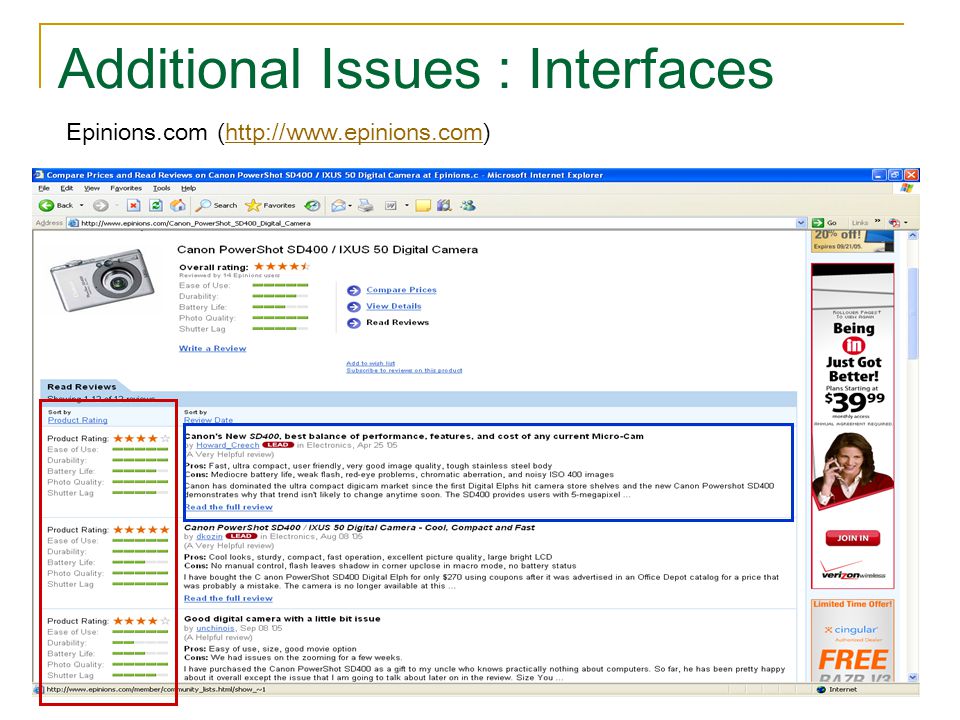
Task: Click the Refresh page icon
Action: coord(156,206)
